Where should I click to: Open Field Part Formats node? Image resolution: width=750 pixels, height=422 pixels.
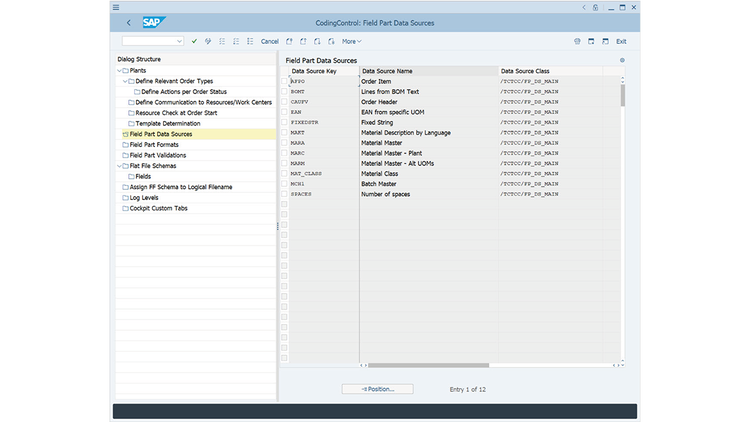pyautogui.click(x=154, y=144)
